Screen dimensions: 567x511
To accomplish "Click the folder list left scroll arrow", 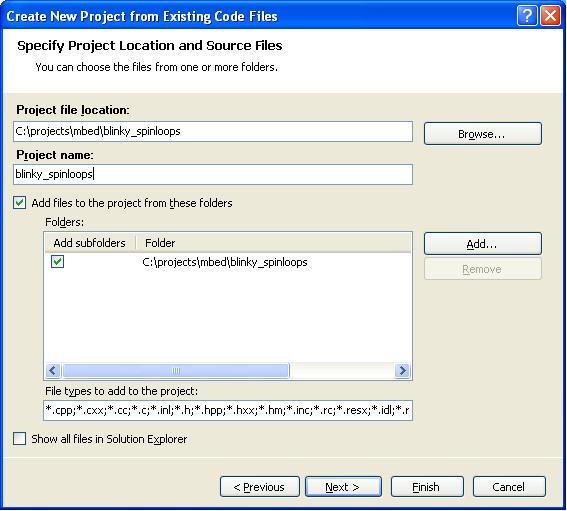I will [53, 370].
